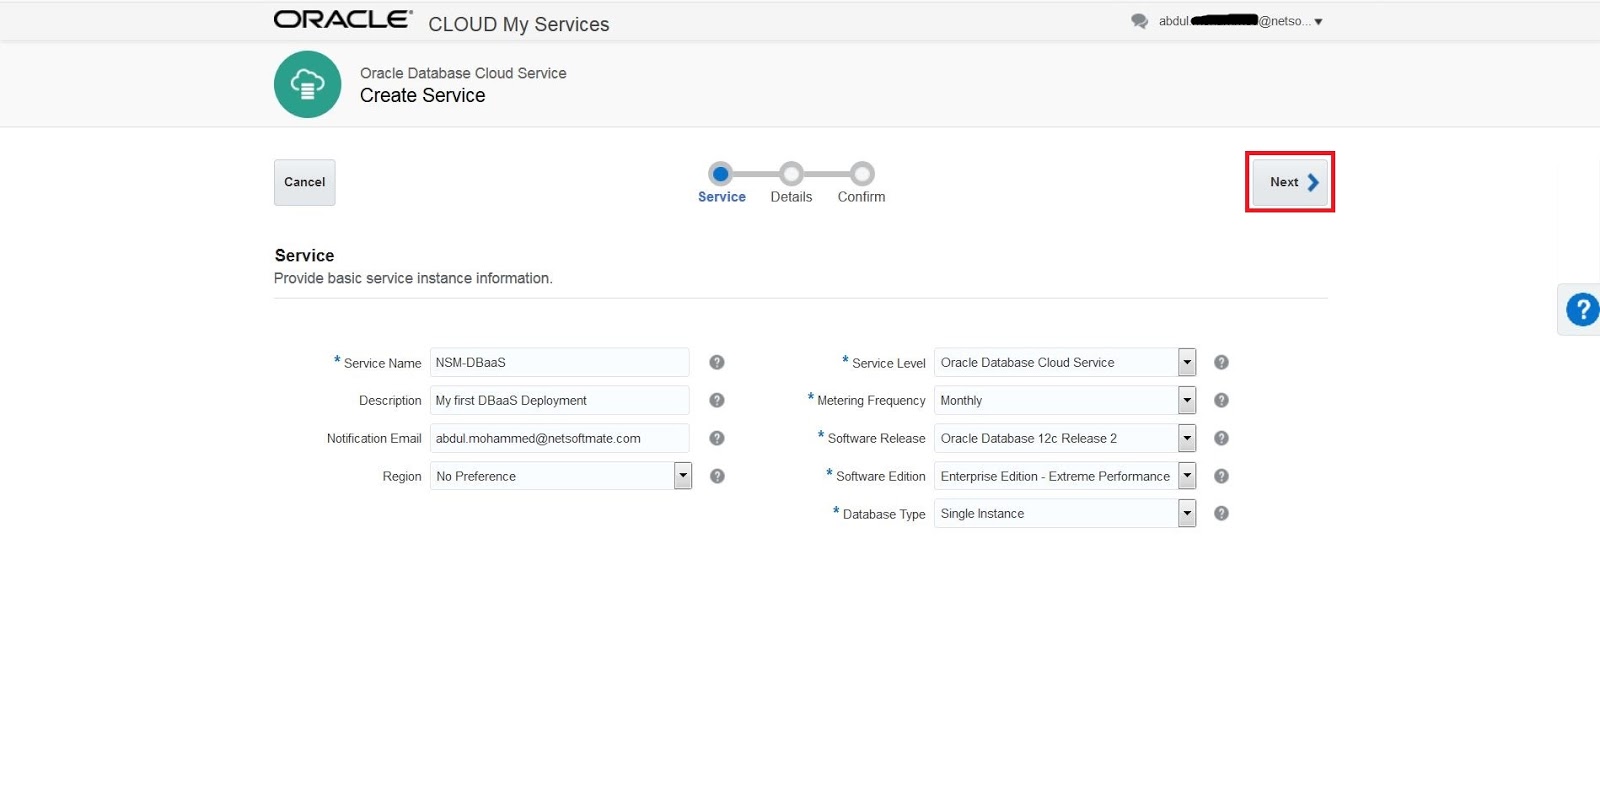Viewport: 1600px width, 797px height.
Task: Click the Software Edition label
Action: (880, 476)
